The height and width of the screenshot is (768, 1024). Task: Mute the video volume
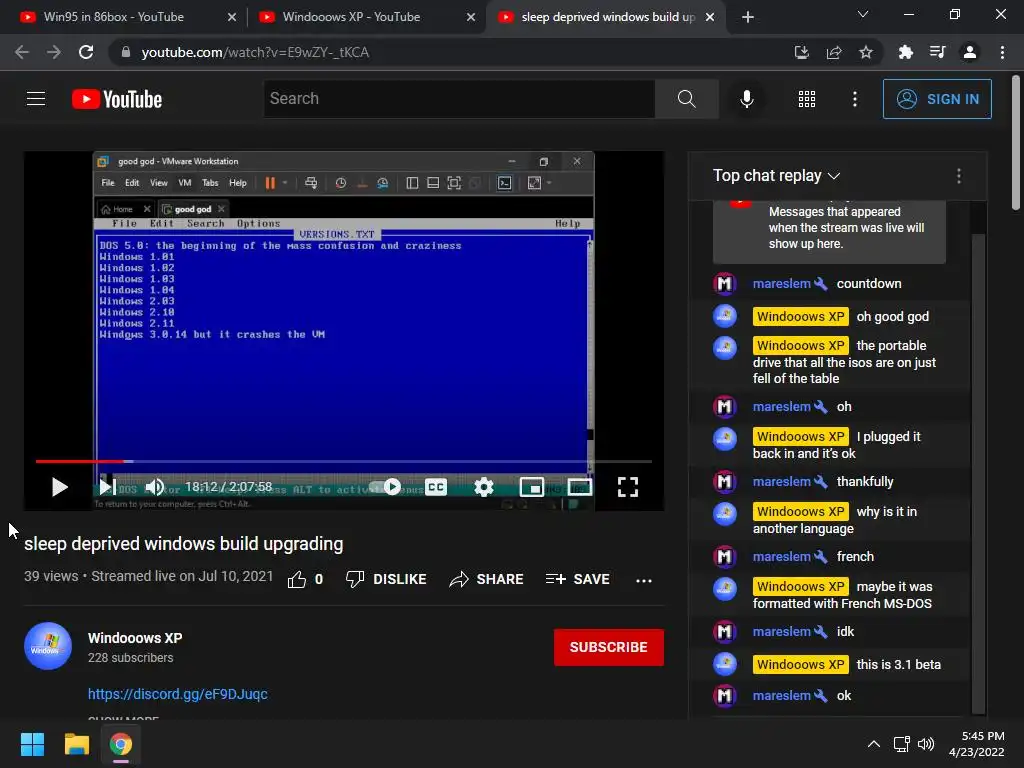click(x=155, y=487)
